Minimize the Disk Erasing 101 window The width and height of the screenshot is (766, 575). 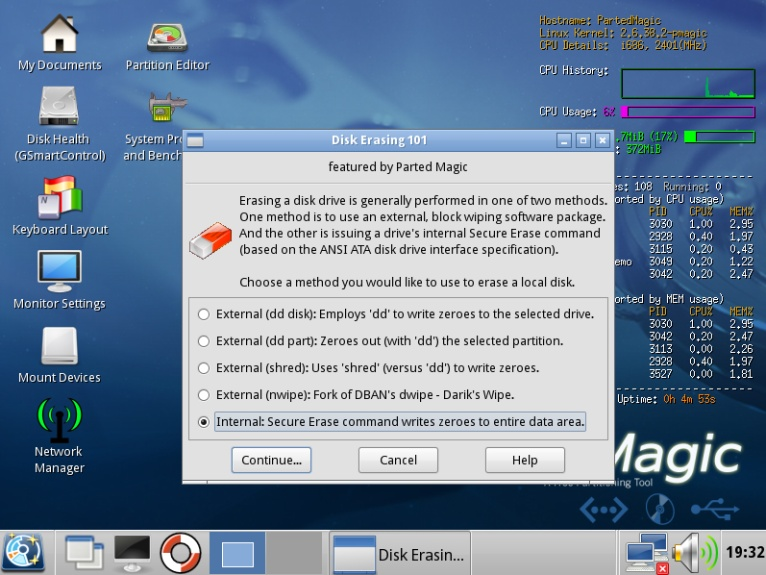tap(564, 141)
